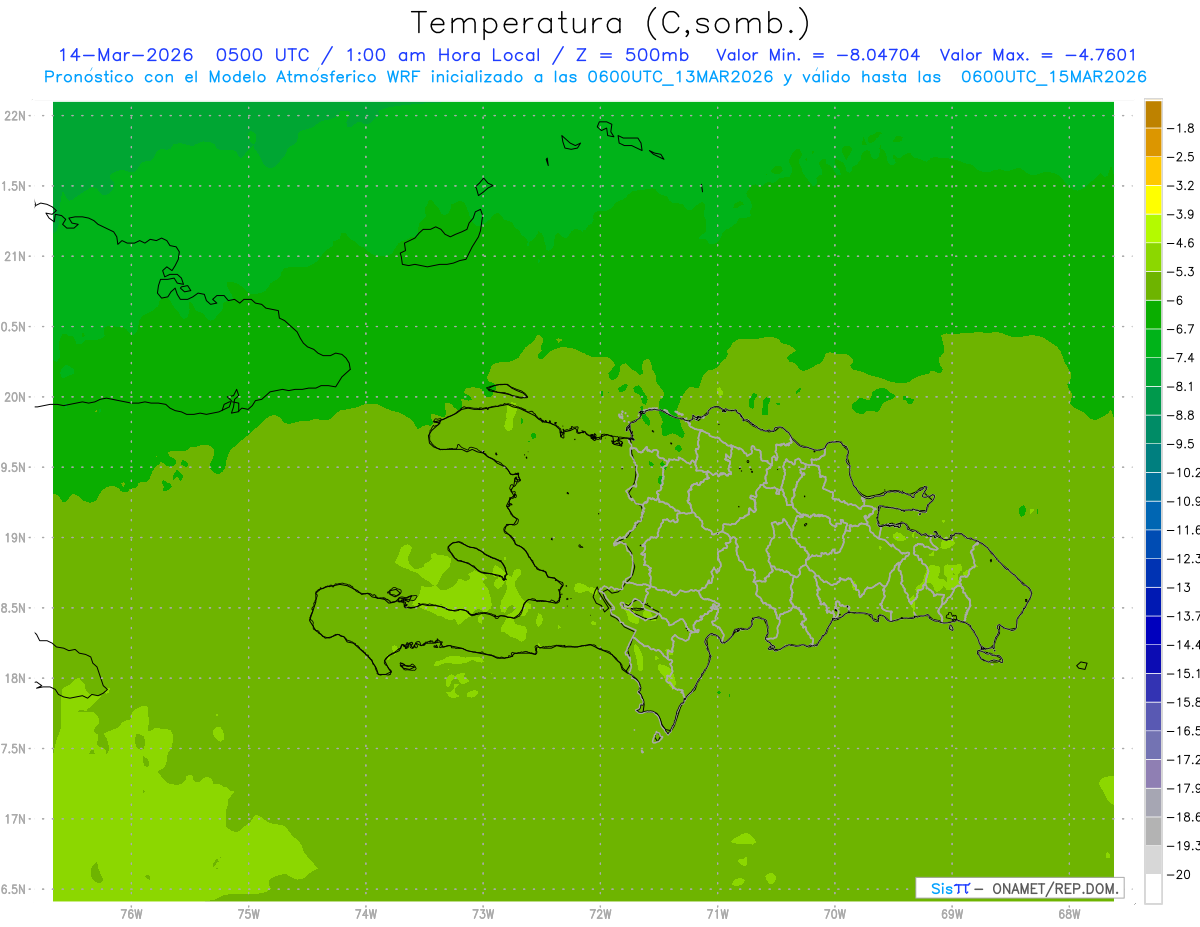Click the '-7.4' colorbar label
The width and height of the screenshot is (1200, 927).
point(1182,357)
